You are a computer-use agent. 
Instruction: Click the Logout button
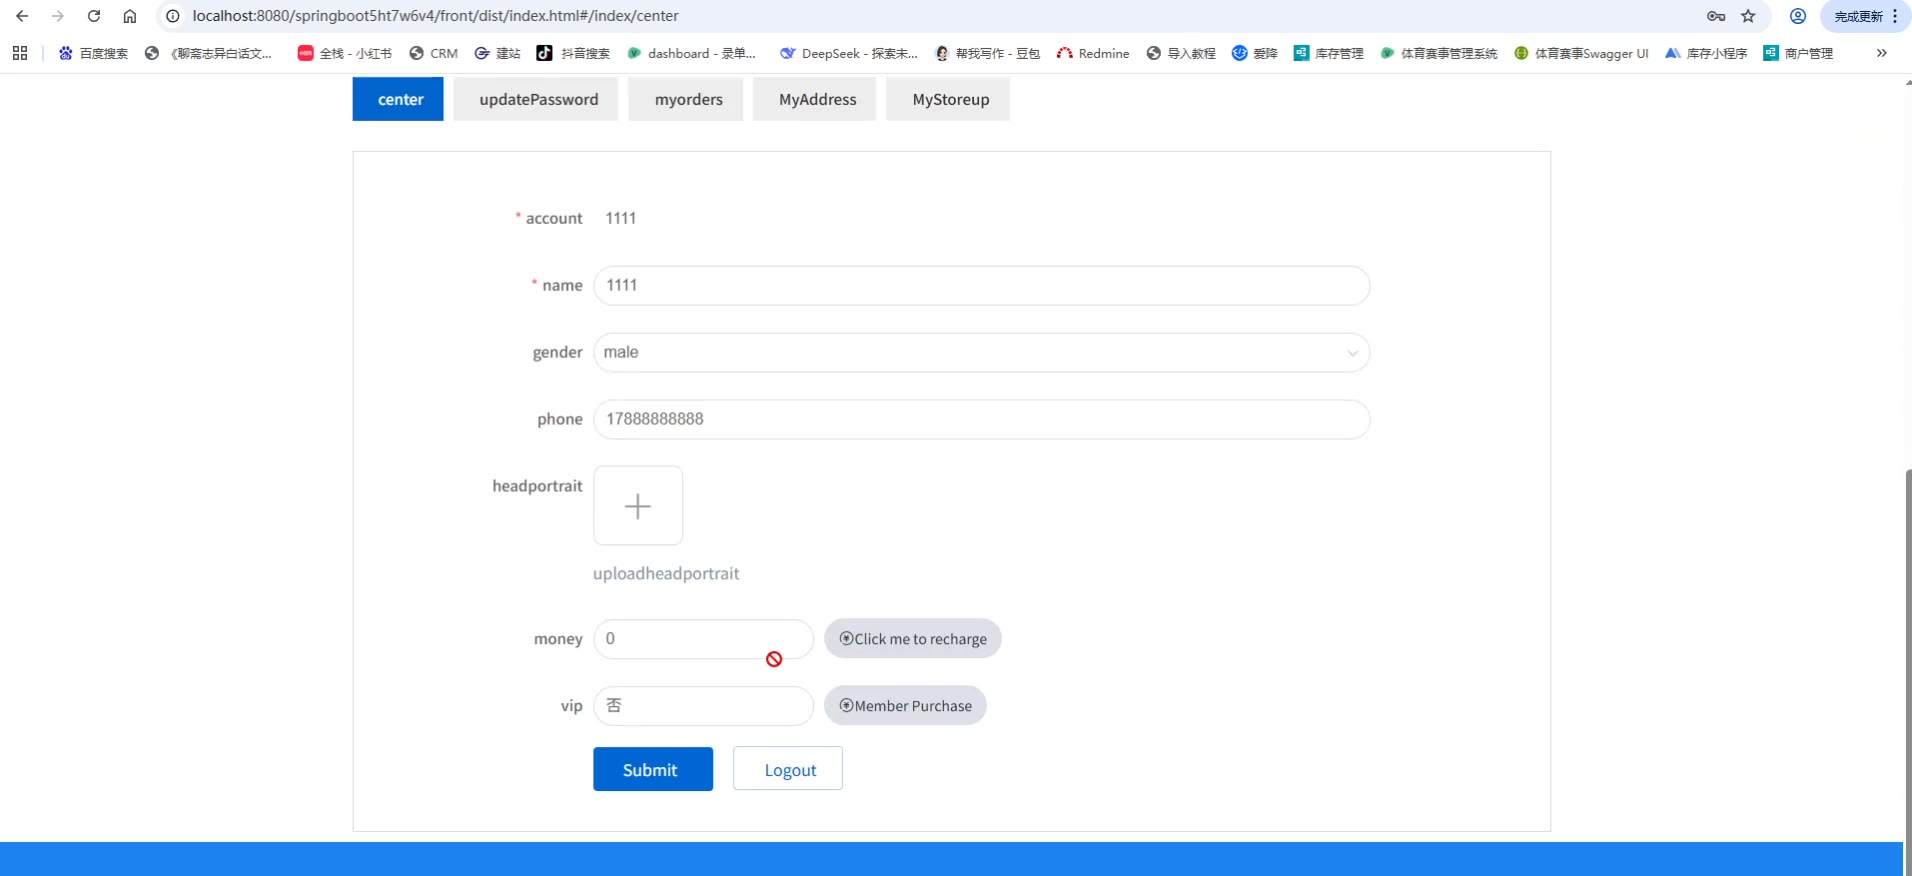tap(788, 769)
